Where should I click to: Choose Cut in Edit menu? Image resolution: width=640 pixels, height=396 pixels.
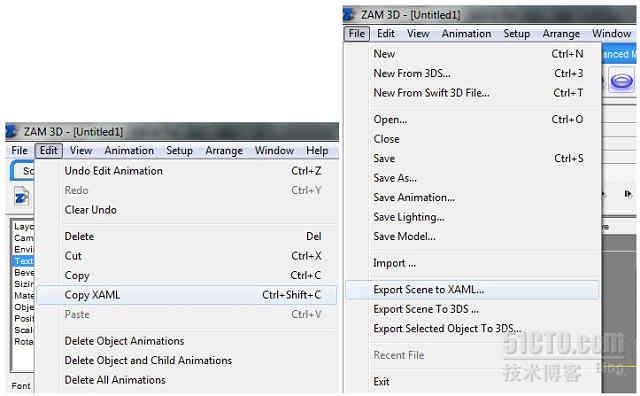[x=187, y=256]
